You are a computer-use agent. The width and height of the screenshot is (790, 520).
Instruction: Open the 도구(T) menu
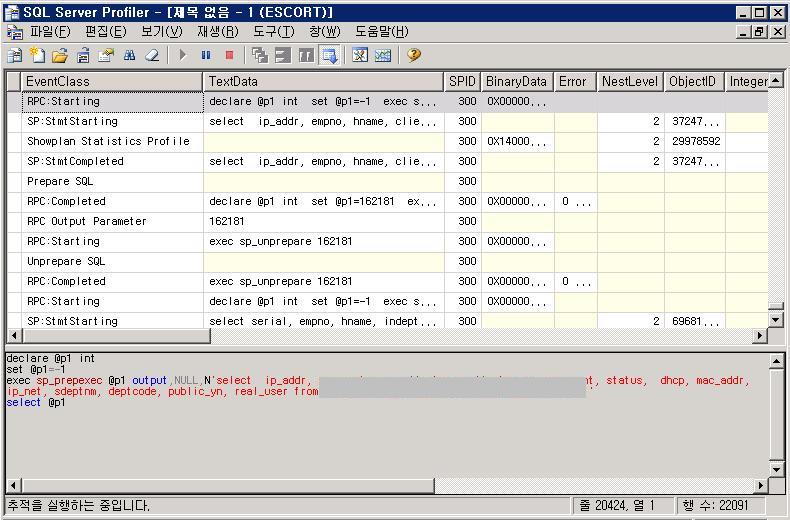coord(274,32)
